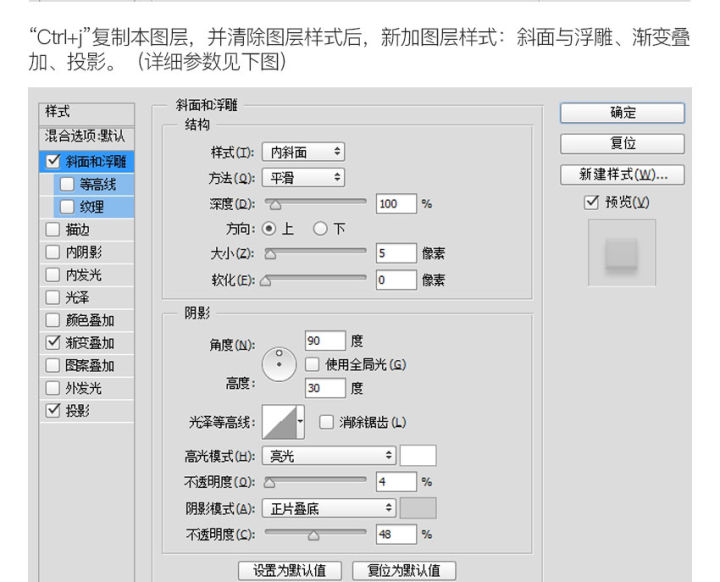Viewport: 720px width, 582px height.
Task: Click the 深度 depth slider
Action: pyautogui.click(x=314, y=203)
